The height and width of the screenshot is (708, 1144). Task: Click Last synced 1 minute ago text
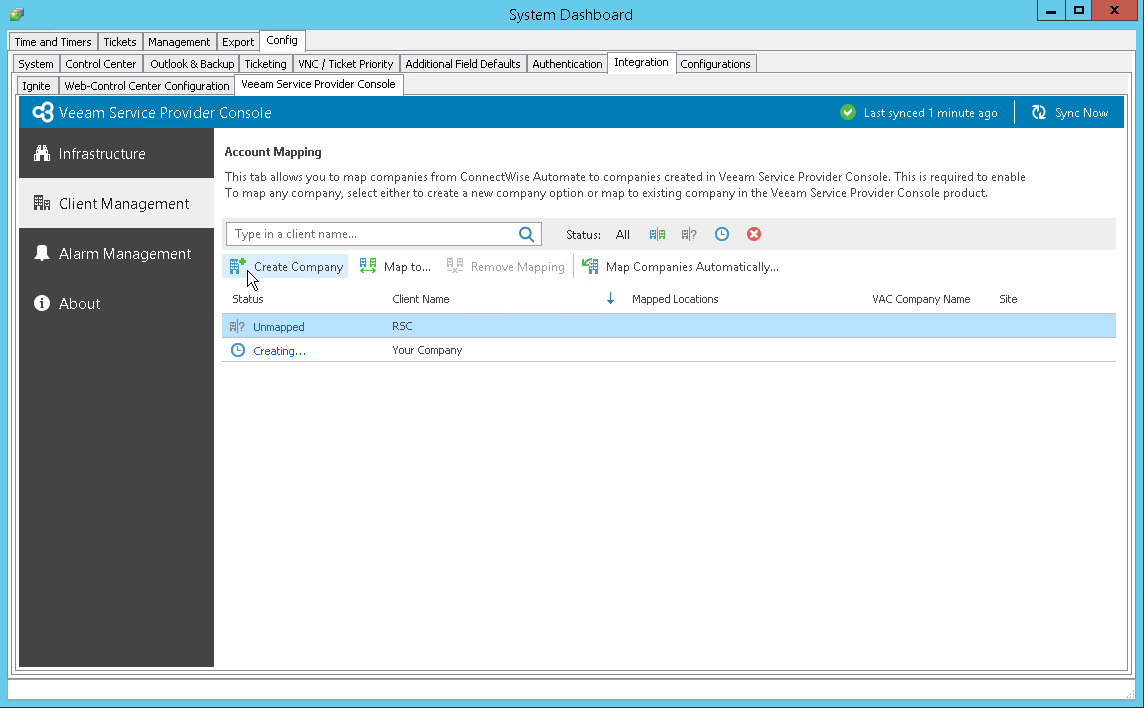tap(930, 113)
